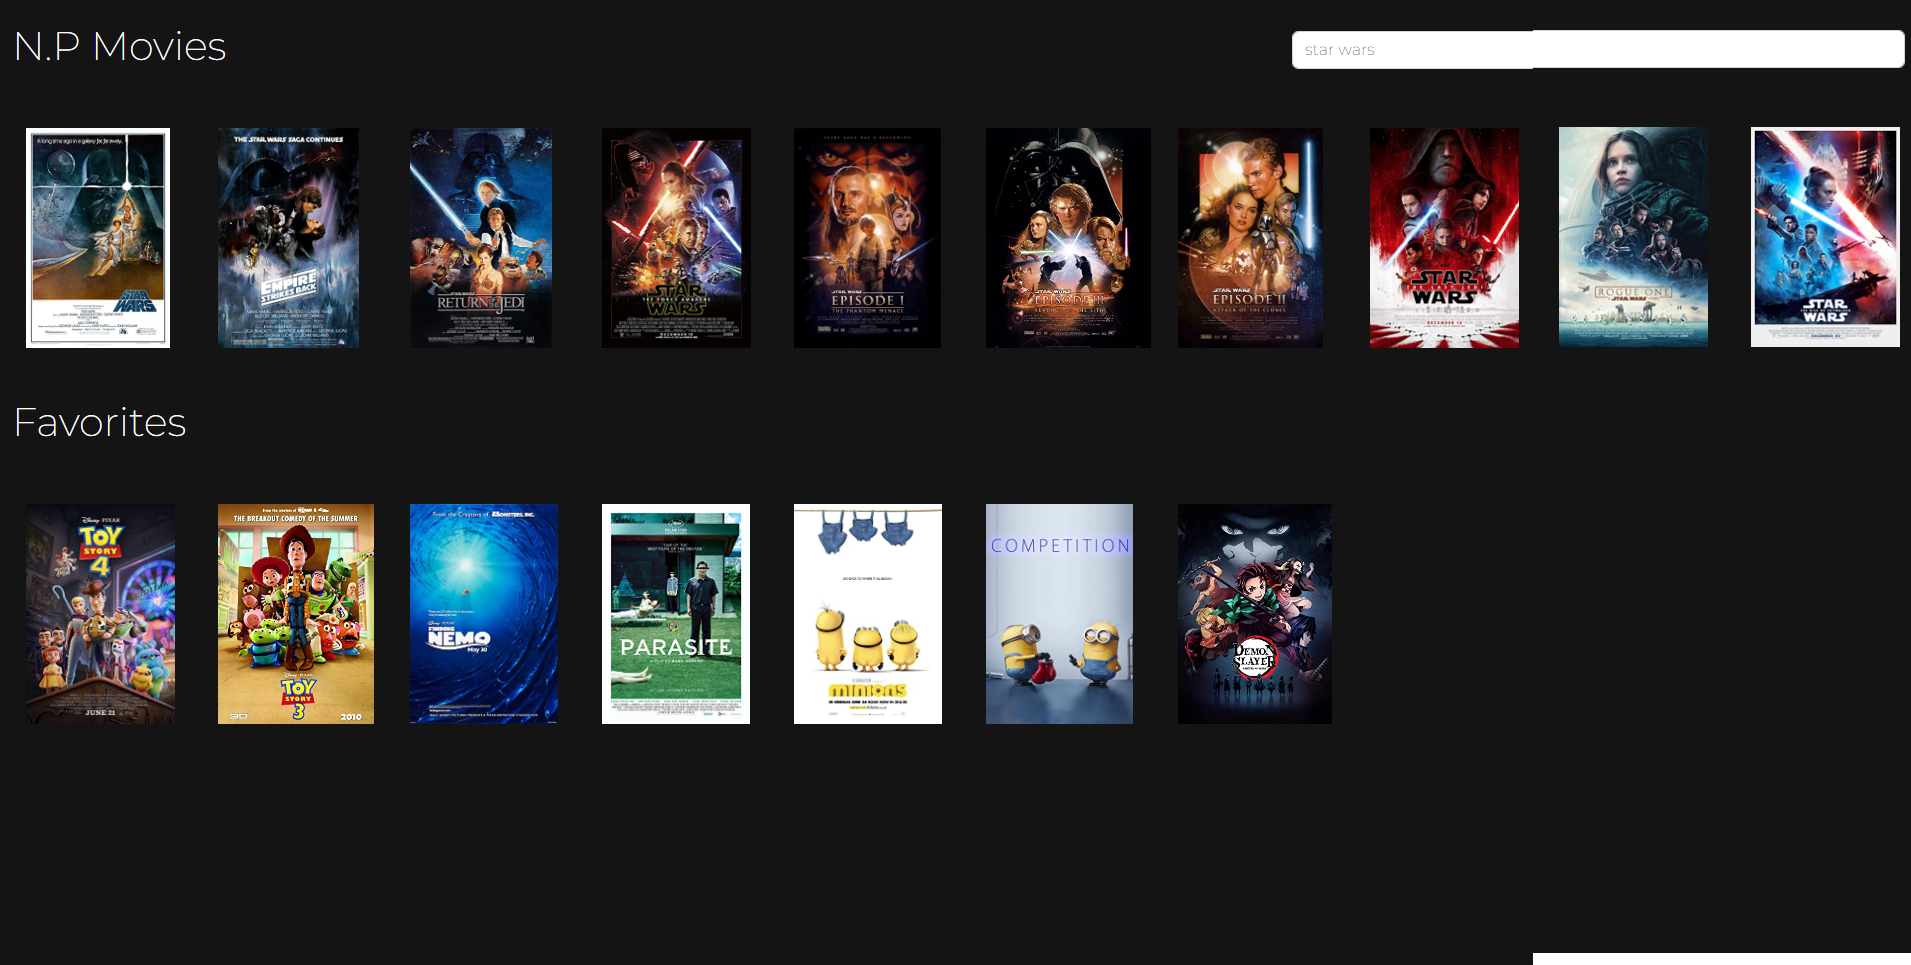Open the red Last Jedi poster
Image resolution: width=1911 pixels, height=965 pixels.
[1444, 238]
